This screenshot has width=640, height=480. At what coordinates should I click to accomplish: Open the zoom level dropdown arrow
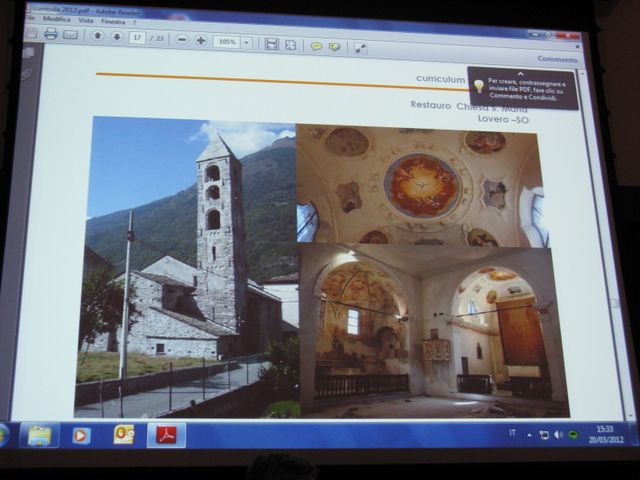pyautogui.click(x=246, y=42)
